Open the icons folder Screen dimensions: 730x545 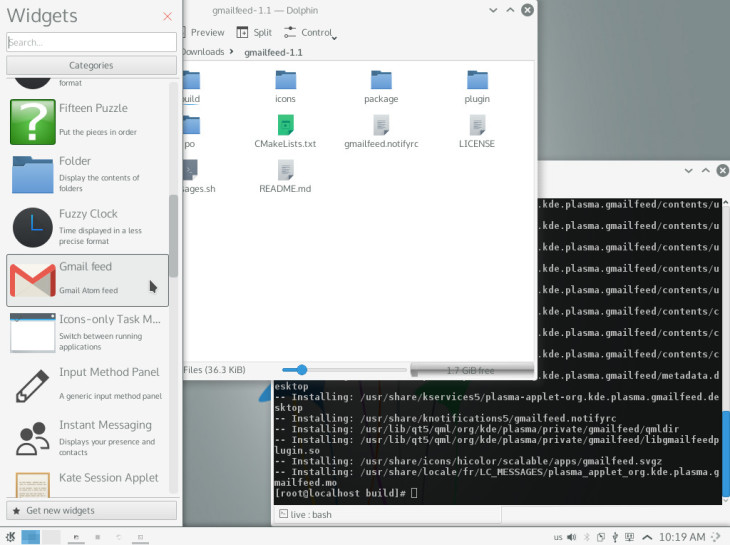pos(285,87)
